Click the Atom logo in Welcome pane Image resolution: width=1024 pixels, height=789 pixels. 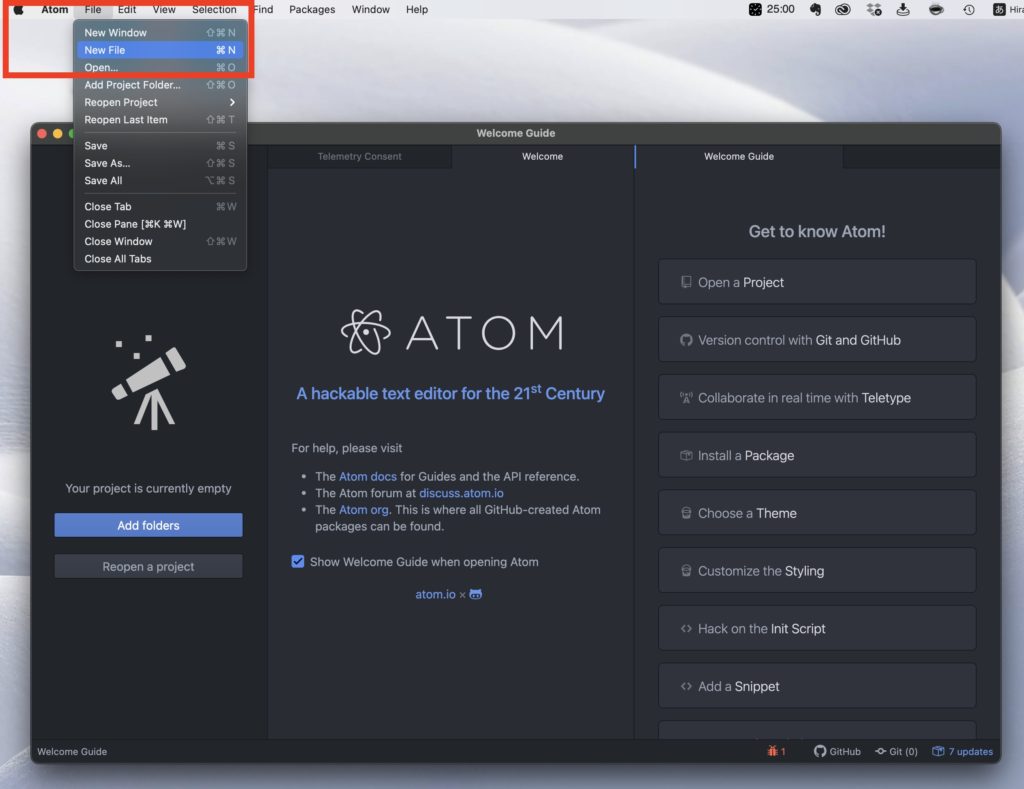coord(452,332)
